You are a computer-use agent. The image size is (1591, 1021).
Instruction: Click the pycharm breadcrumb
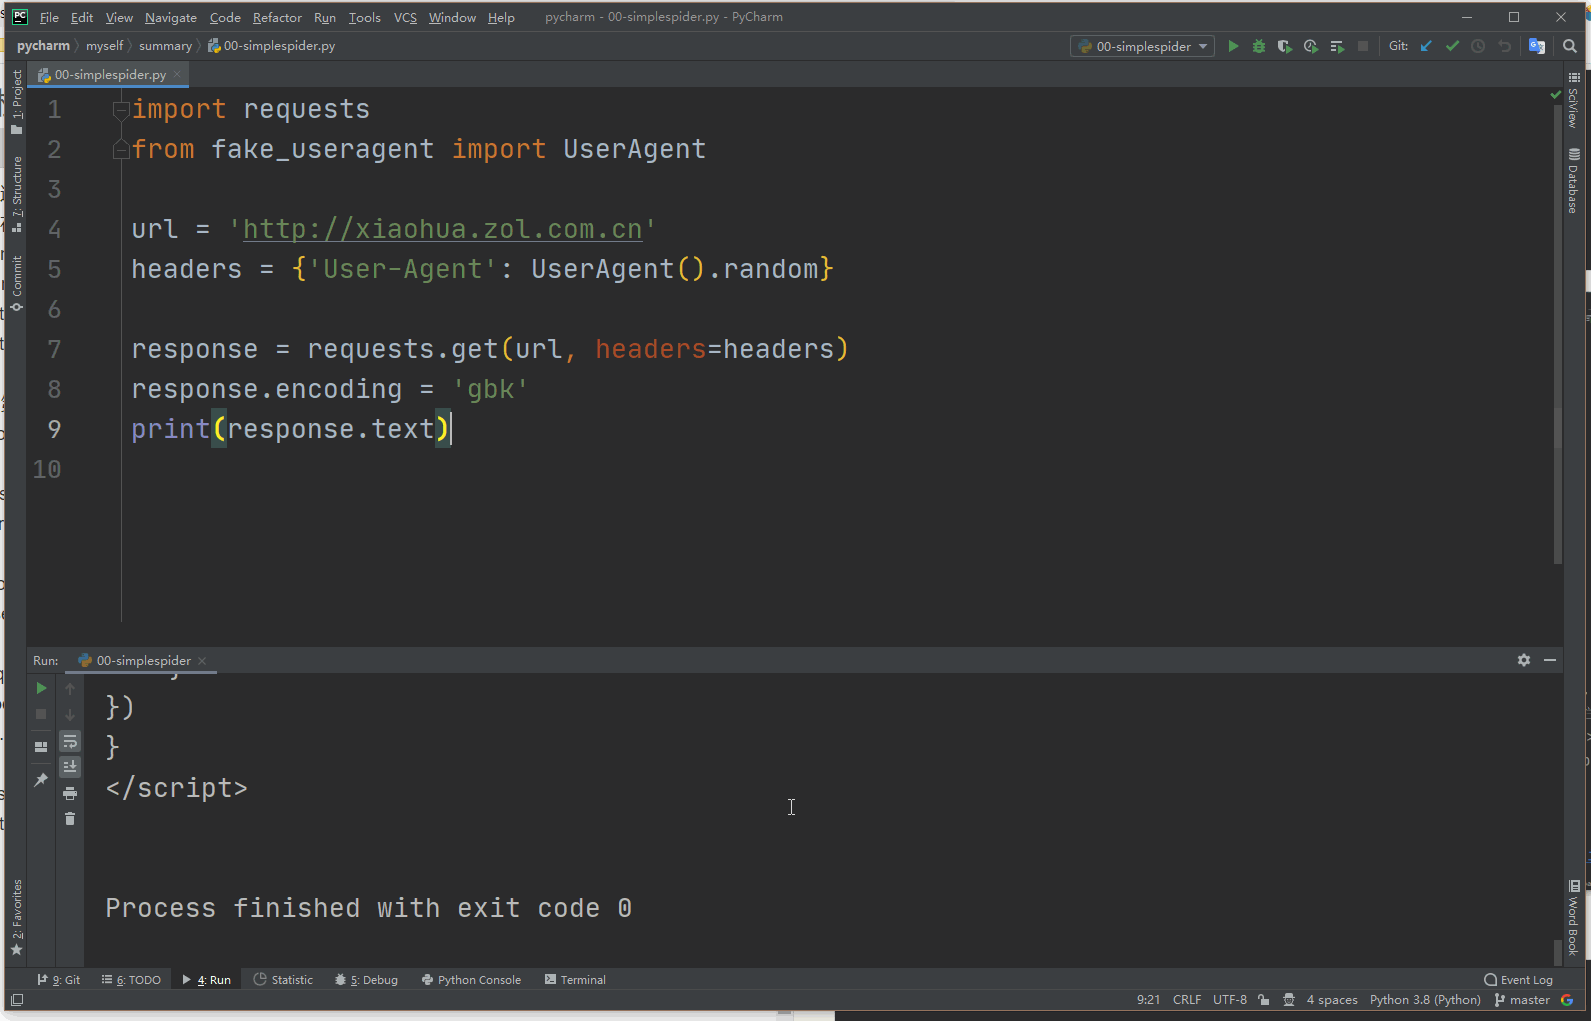point(43,46)
